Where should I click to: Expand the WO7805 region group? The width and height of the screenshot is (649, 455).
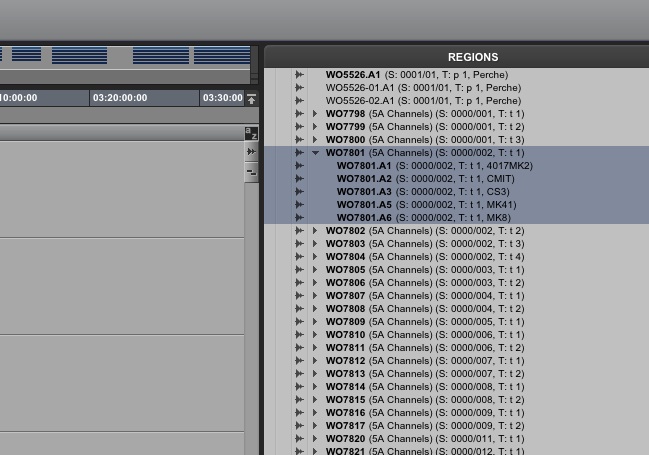[315, 270]
